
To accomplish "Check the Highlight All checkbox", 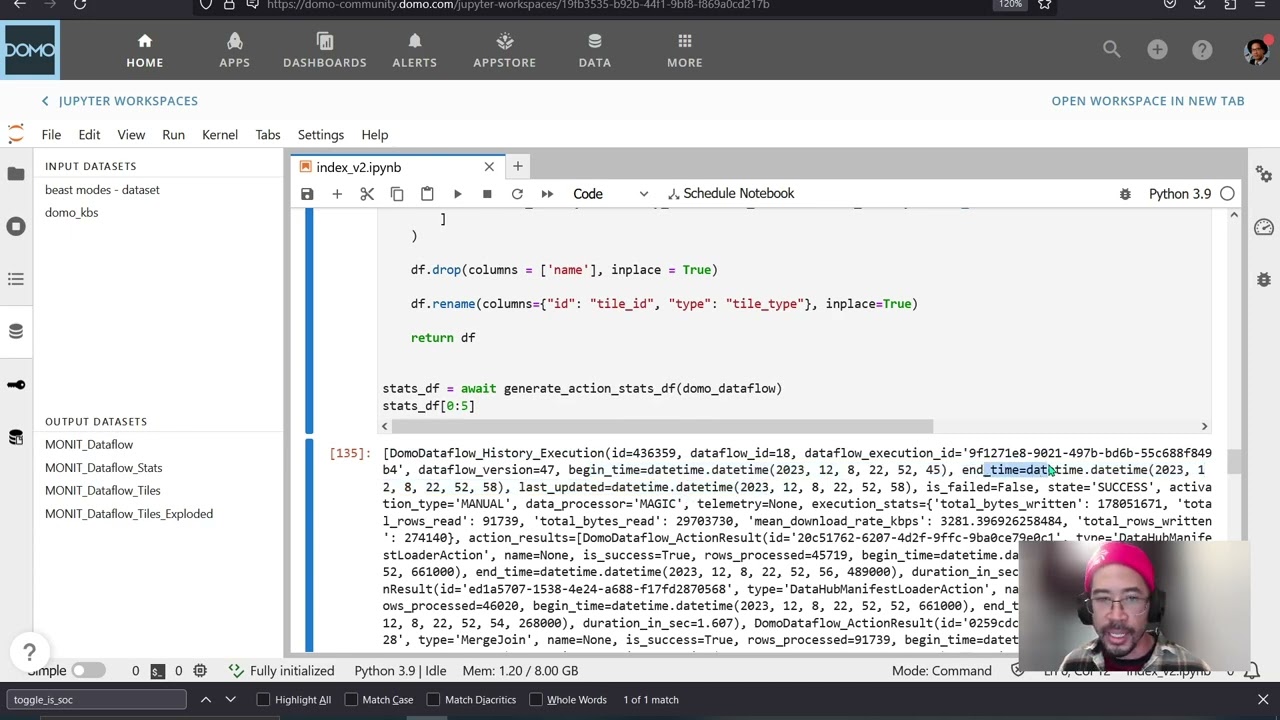I will click(x=264, y=700).
